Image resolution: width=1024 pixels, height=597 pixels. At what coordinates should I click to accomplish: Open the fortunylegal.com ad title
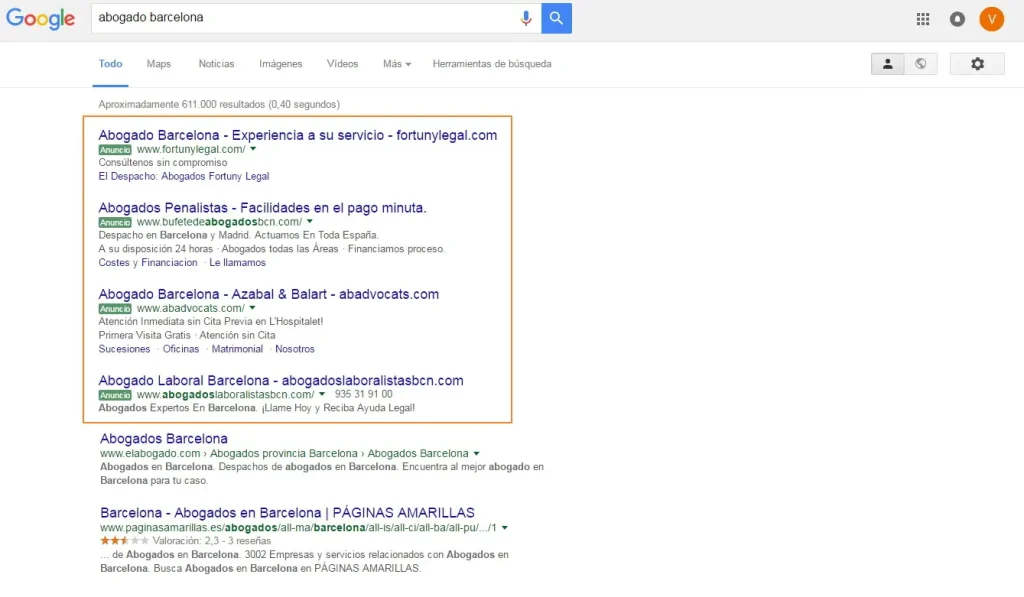[298, 135]
